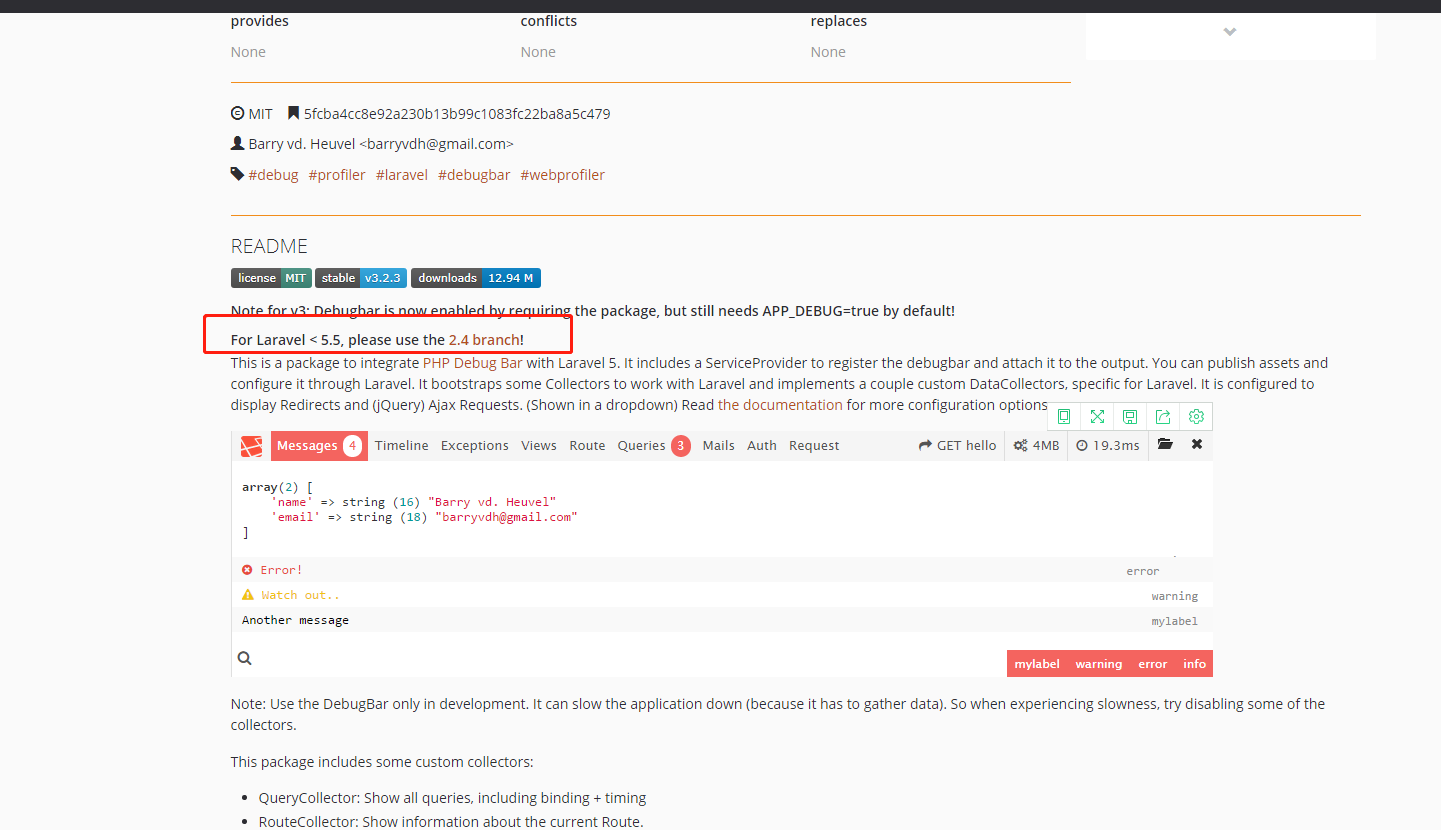Viewport: 1441px width, 830px height.
Task: Click the Watch out.. warning row
Action: coord(722,595)
